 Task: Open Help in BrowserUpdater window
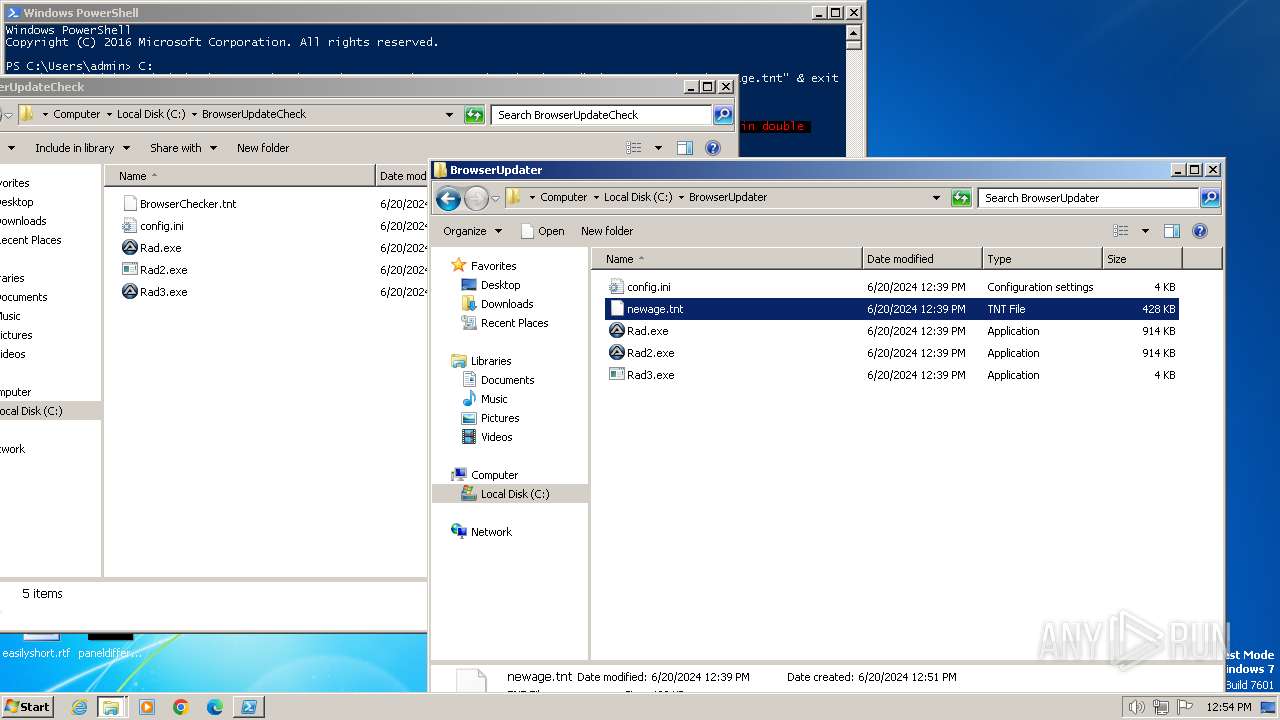click(1200, 231)
